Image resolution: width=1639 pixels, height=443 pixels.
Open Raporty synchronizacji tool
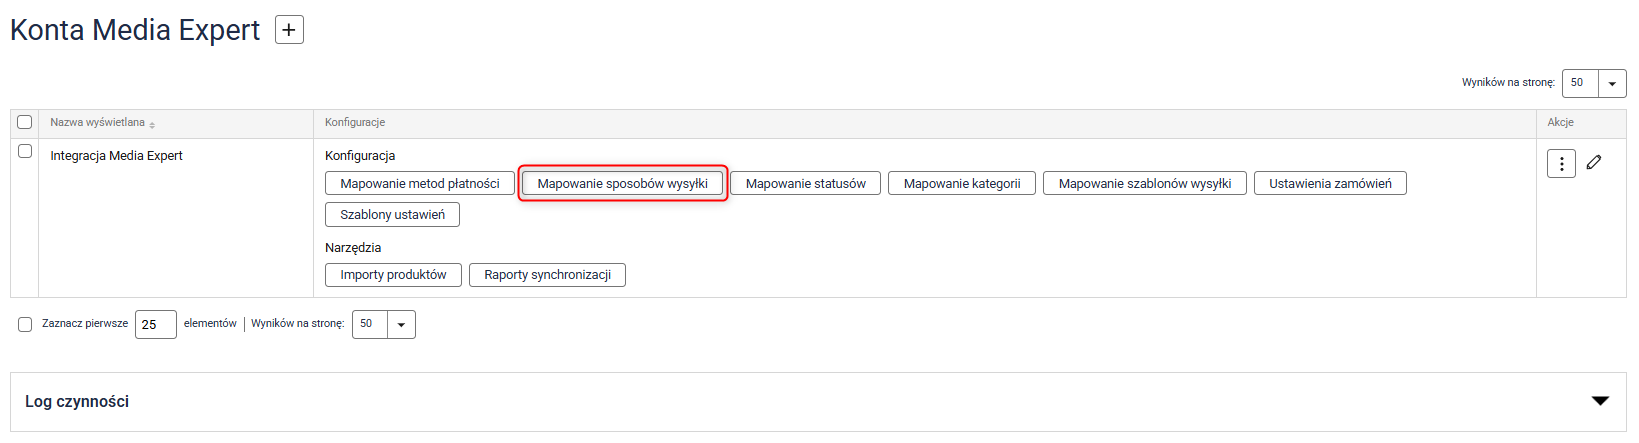pos(547,274)
